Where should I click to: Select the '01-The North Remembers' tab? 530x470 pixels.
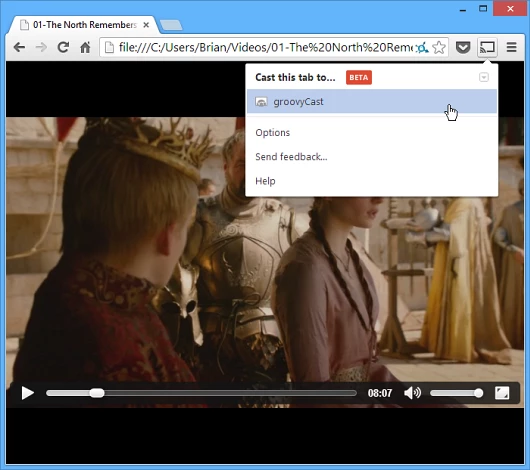coord(83,25)
